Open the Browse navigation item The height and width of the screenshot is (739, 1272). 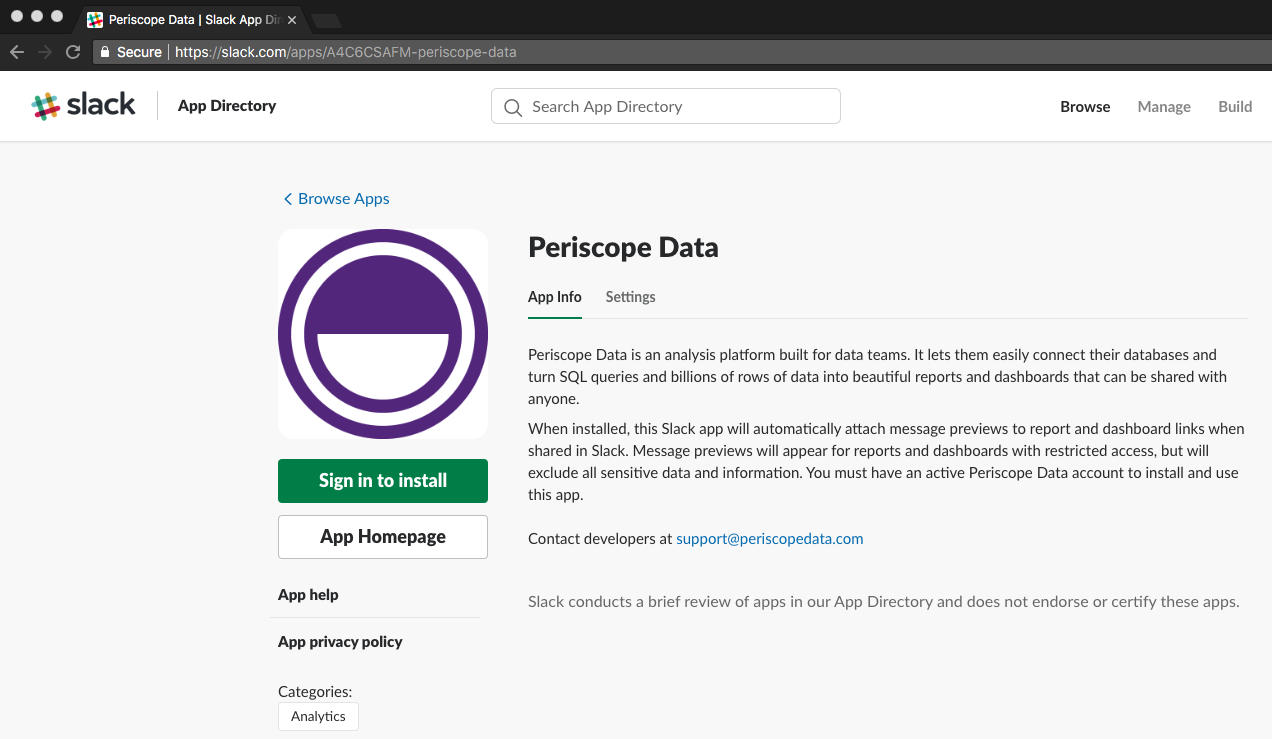(x=1085, y=107)
